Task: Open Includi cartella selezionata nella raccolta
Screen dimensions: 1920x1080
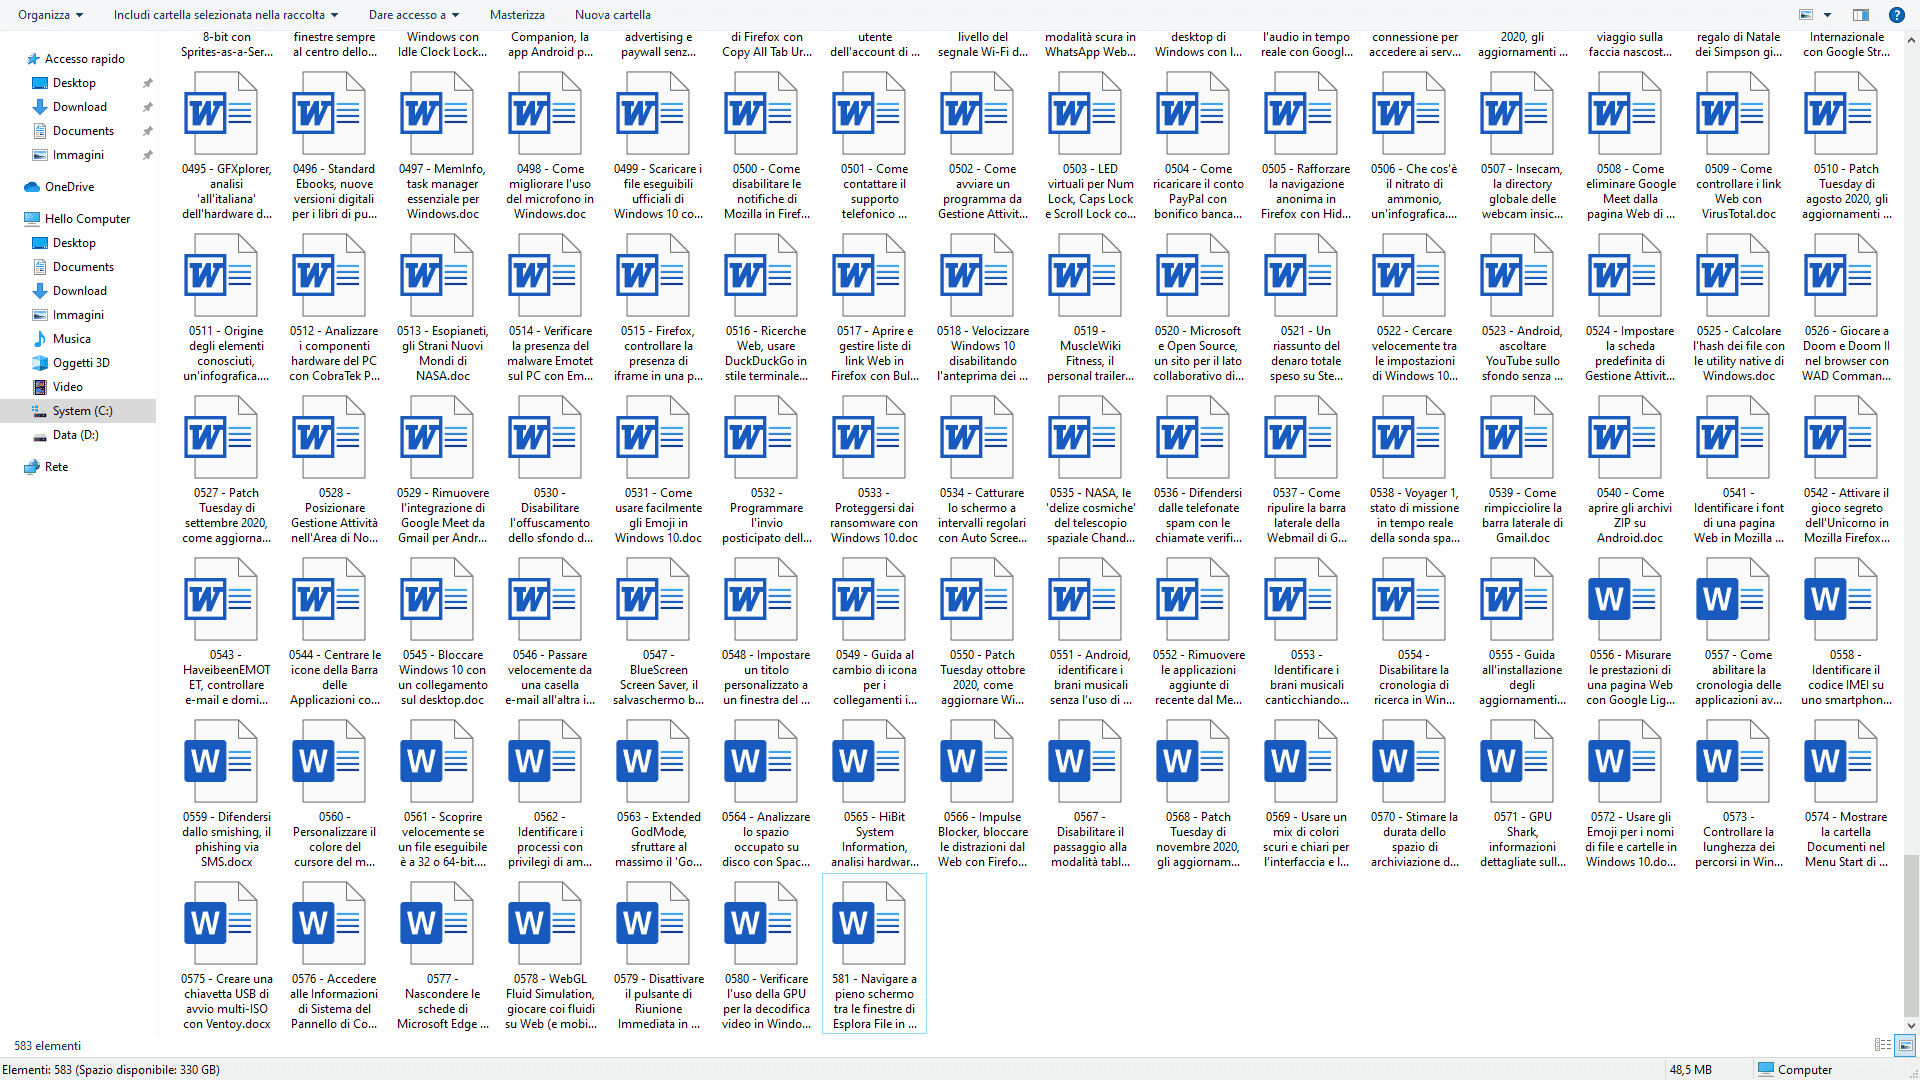Action: point(225,15)
